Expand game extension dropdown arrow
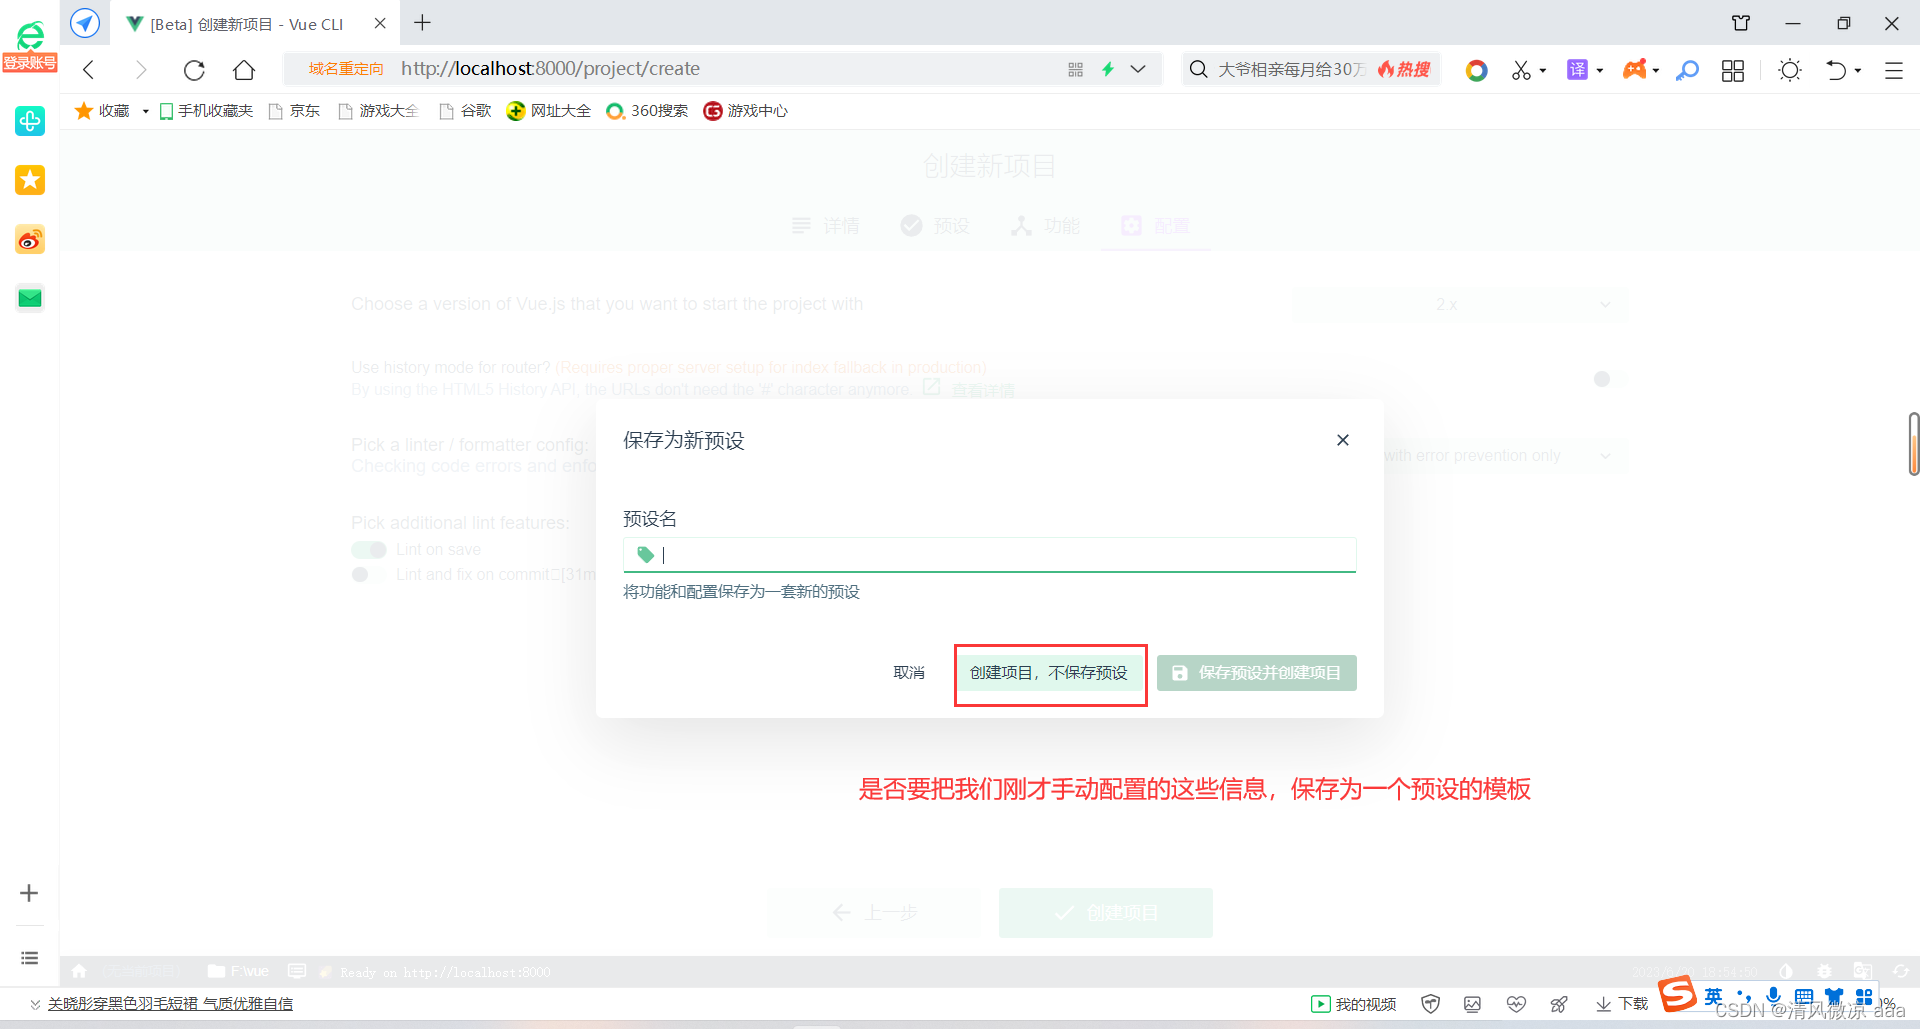 pos(1656,71)
